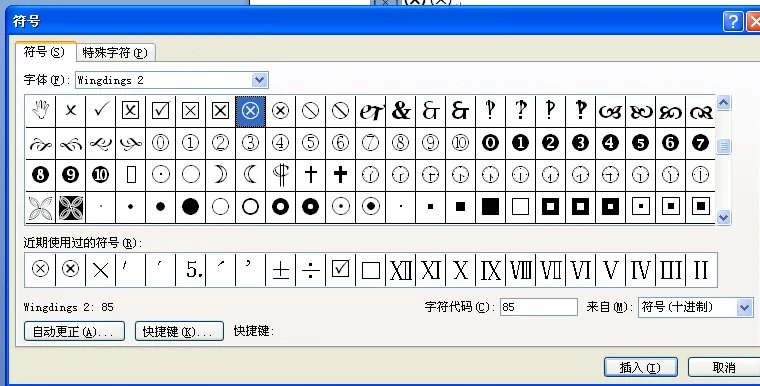This screenshot has height=386, width=760.
Task: Select the large solid black square symbol
Action: pyautogui.click(x=491, y=207)
